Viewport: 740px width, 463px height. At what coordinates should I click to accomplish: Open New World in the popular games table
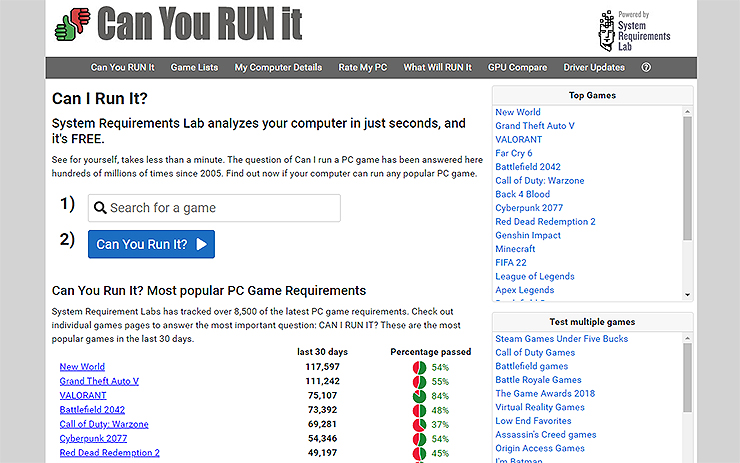coord(82,367)
